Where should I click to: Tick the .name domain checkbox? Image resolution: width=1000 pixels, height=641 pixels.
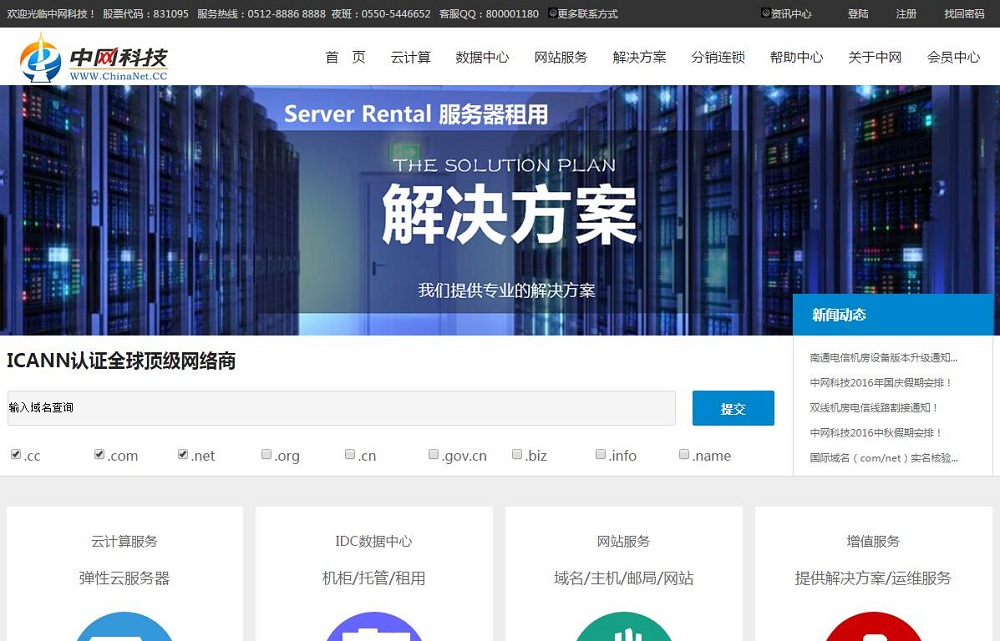click(x=684, y=454)
